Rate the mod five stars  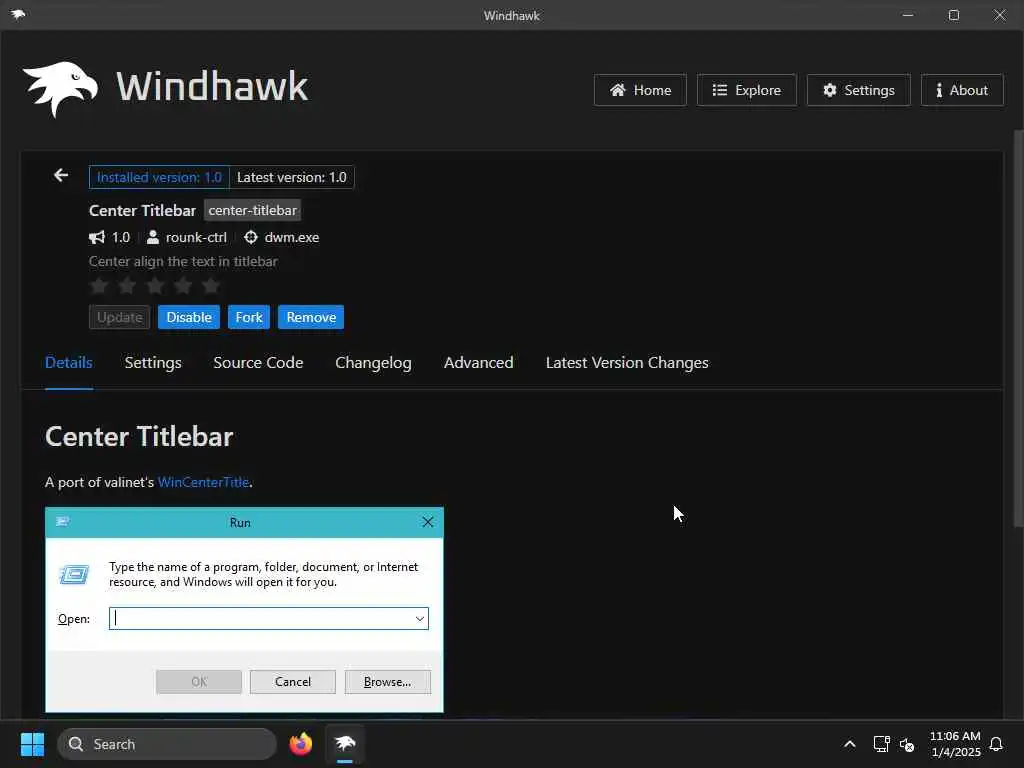[x=211, y=285]
